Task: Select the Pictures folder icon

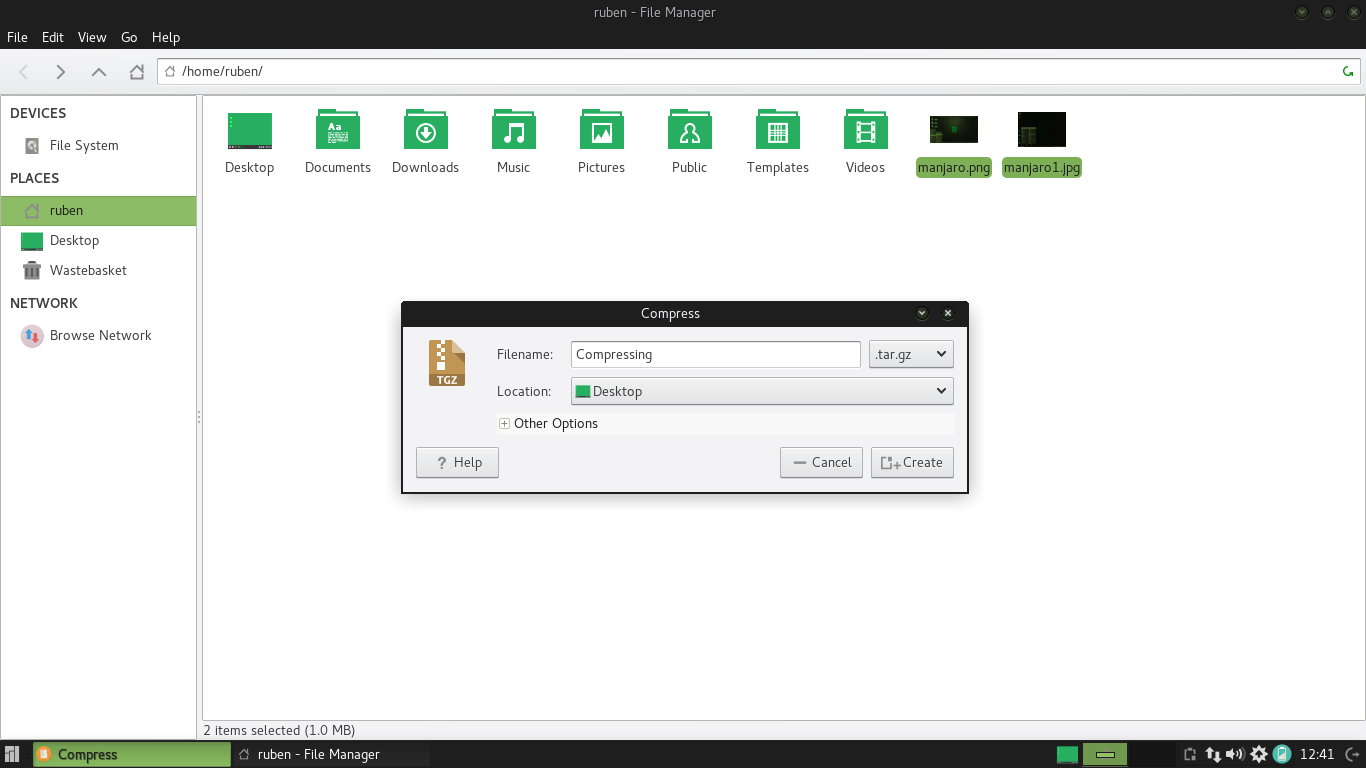Action: pyautogui.click(x=601, y=130)
